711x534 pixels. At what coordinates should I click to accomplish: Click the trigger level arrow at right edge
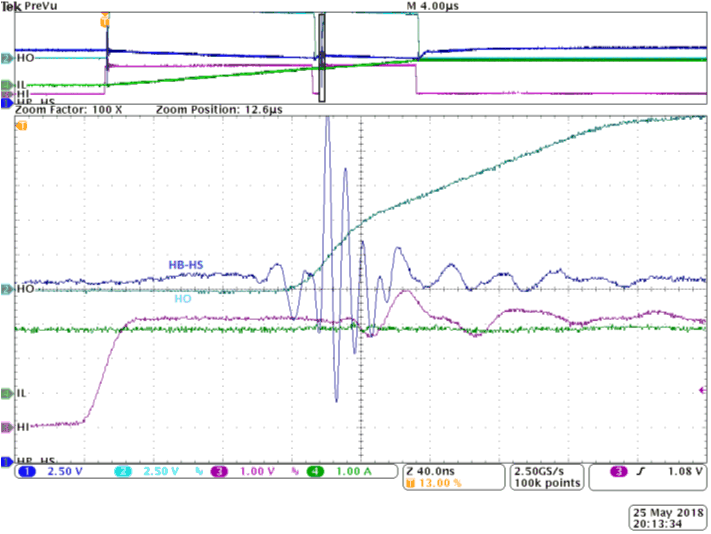pyautogui.click(x=703, y=390)
